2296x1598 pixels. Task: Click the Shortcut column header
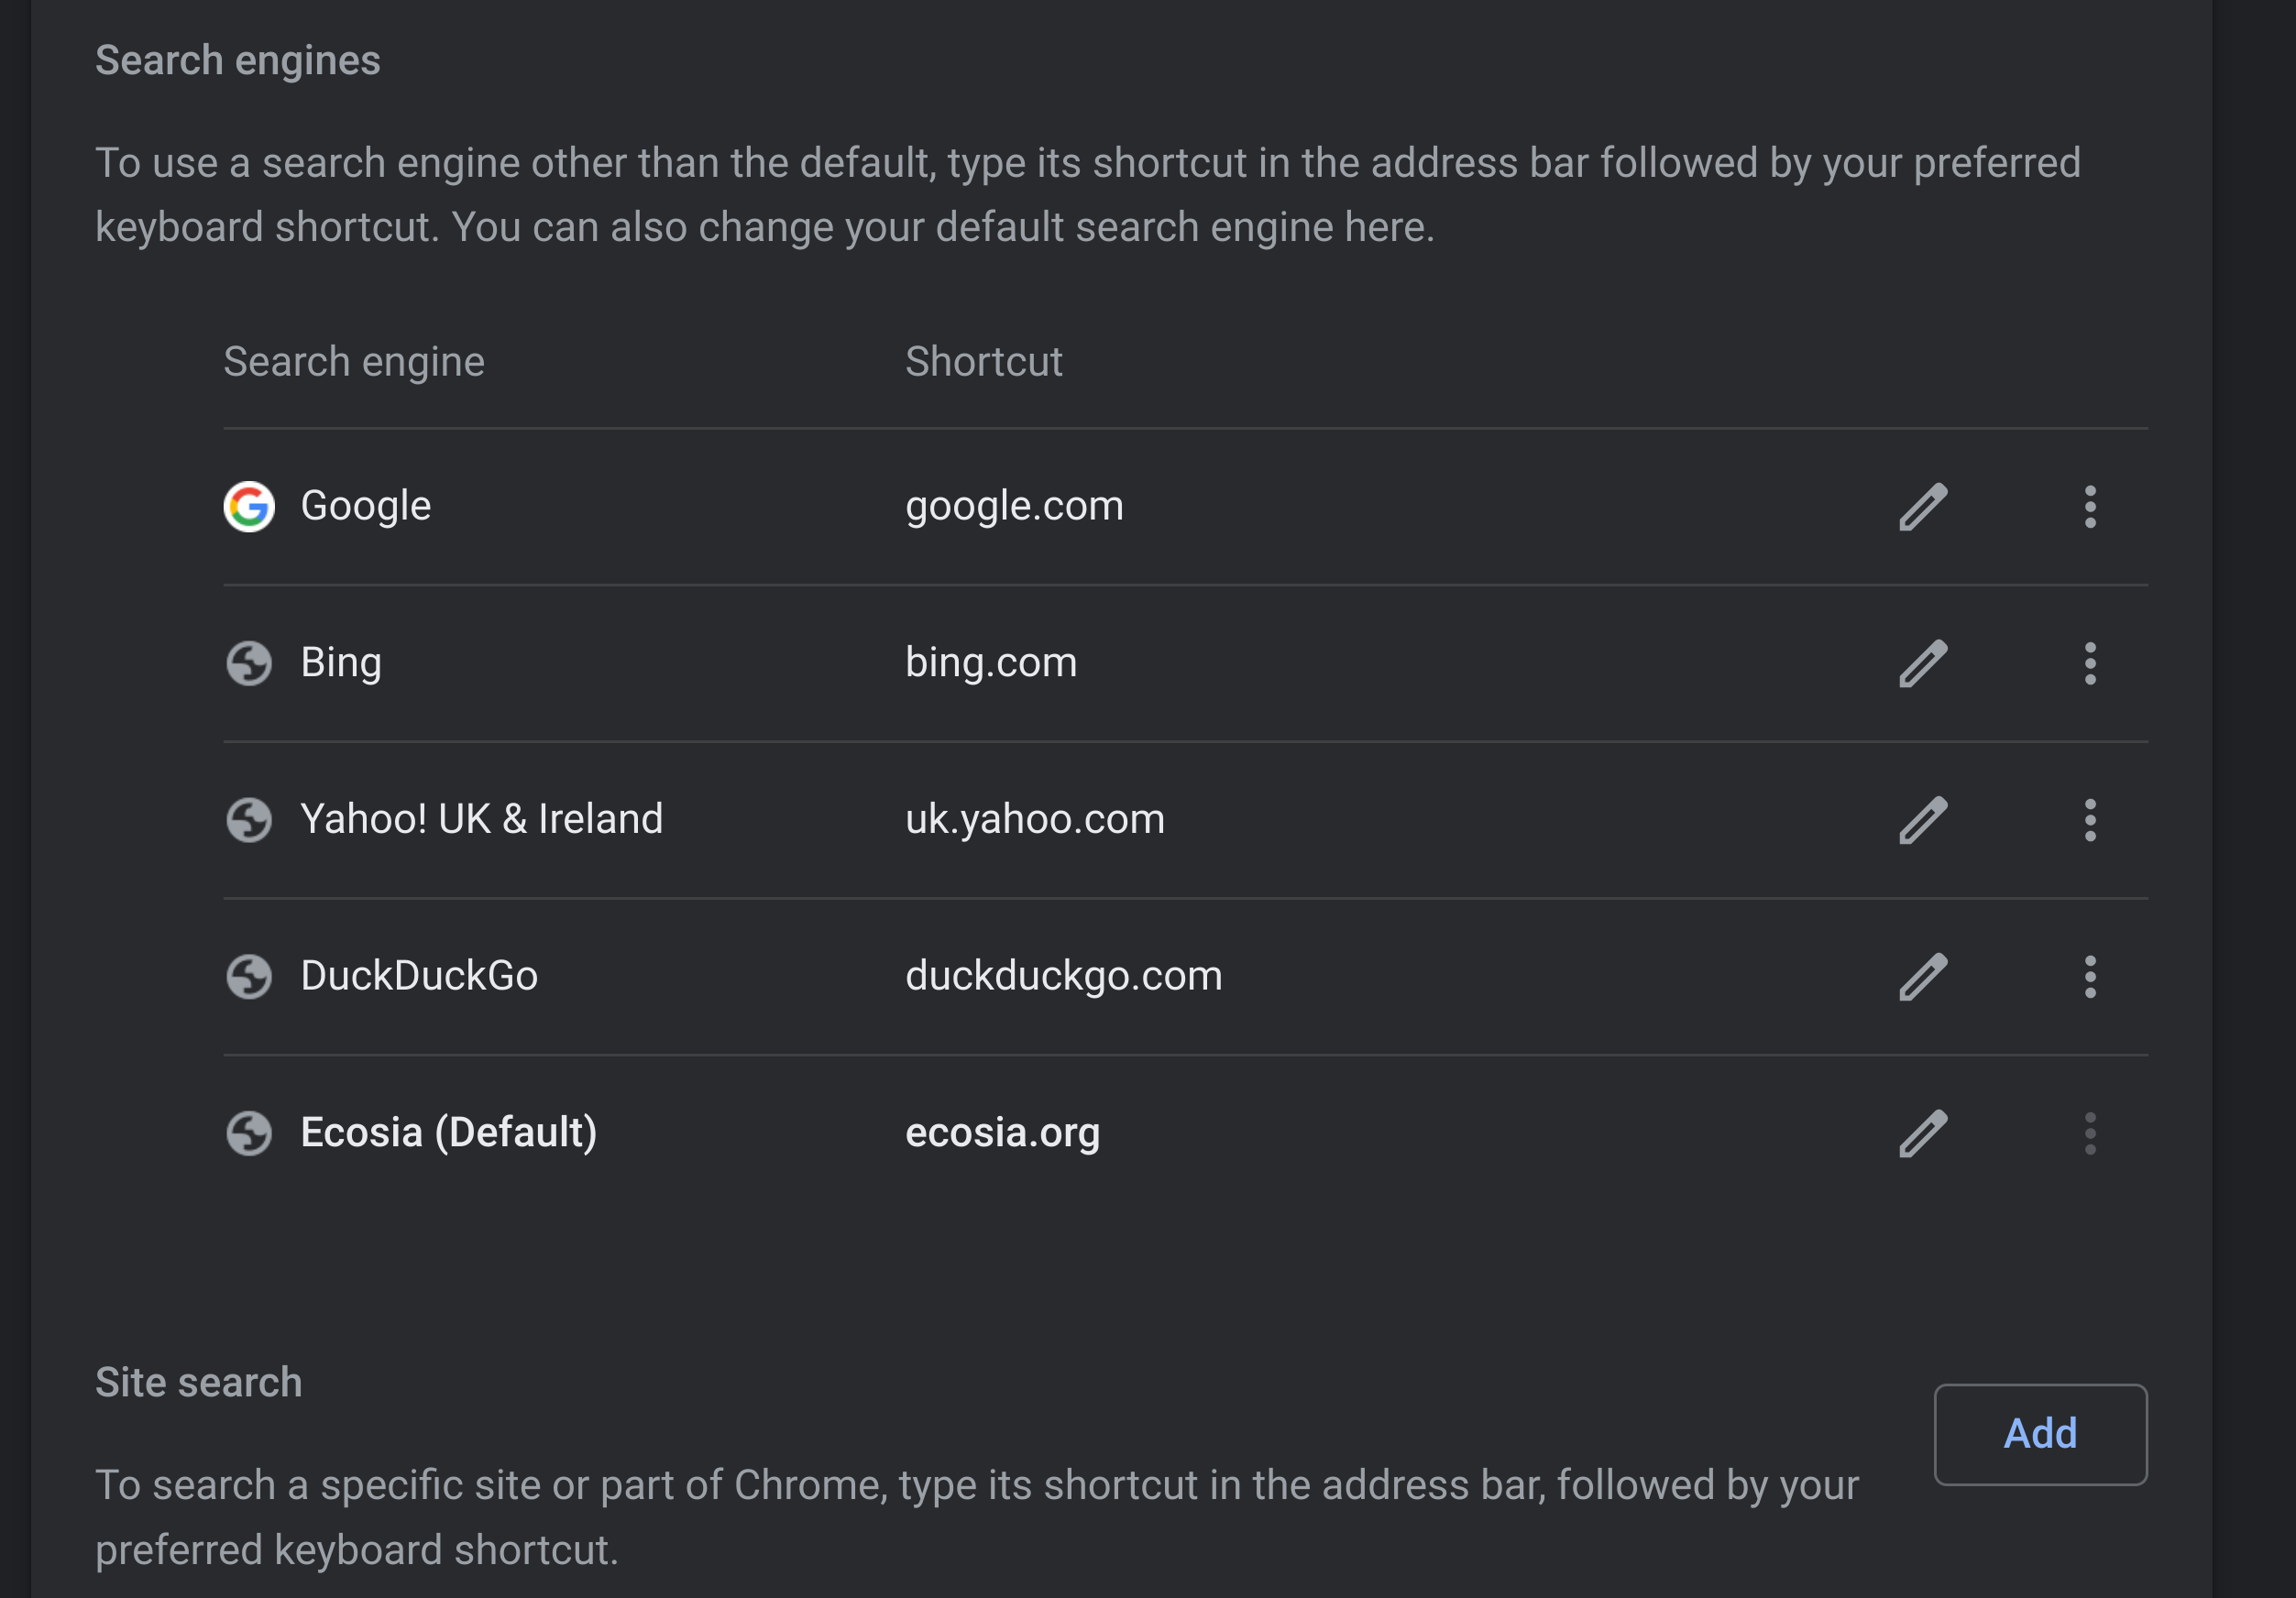tap(983, 361)
